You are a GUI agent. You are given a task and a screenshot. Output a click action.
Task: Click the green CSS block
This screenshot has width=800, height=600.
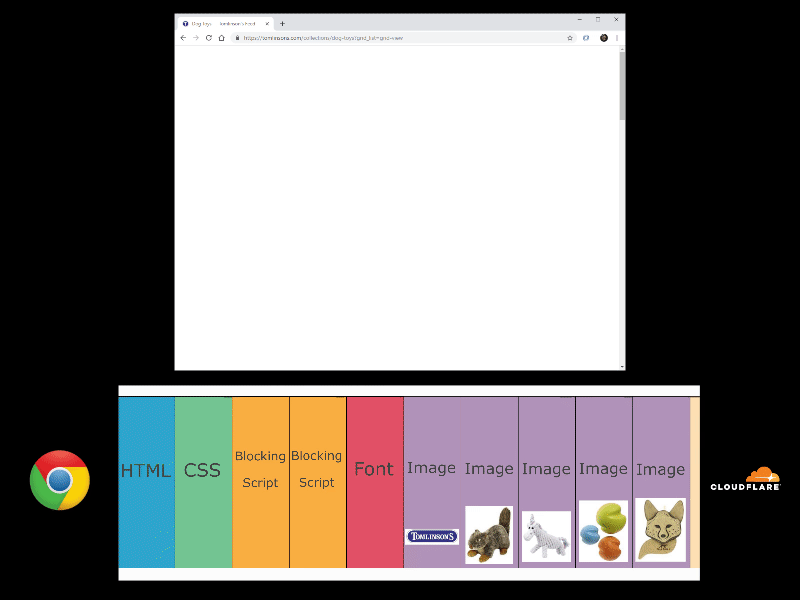(x=204, y=482)
